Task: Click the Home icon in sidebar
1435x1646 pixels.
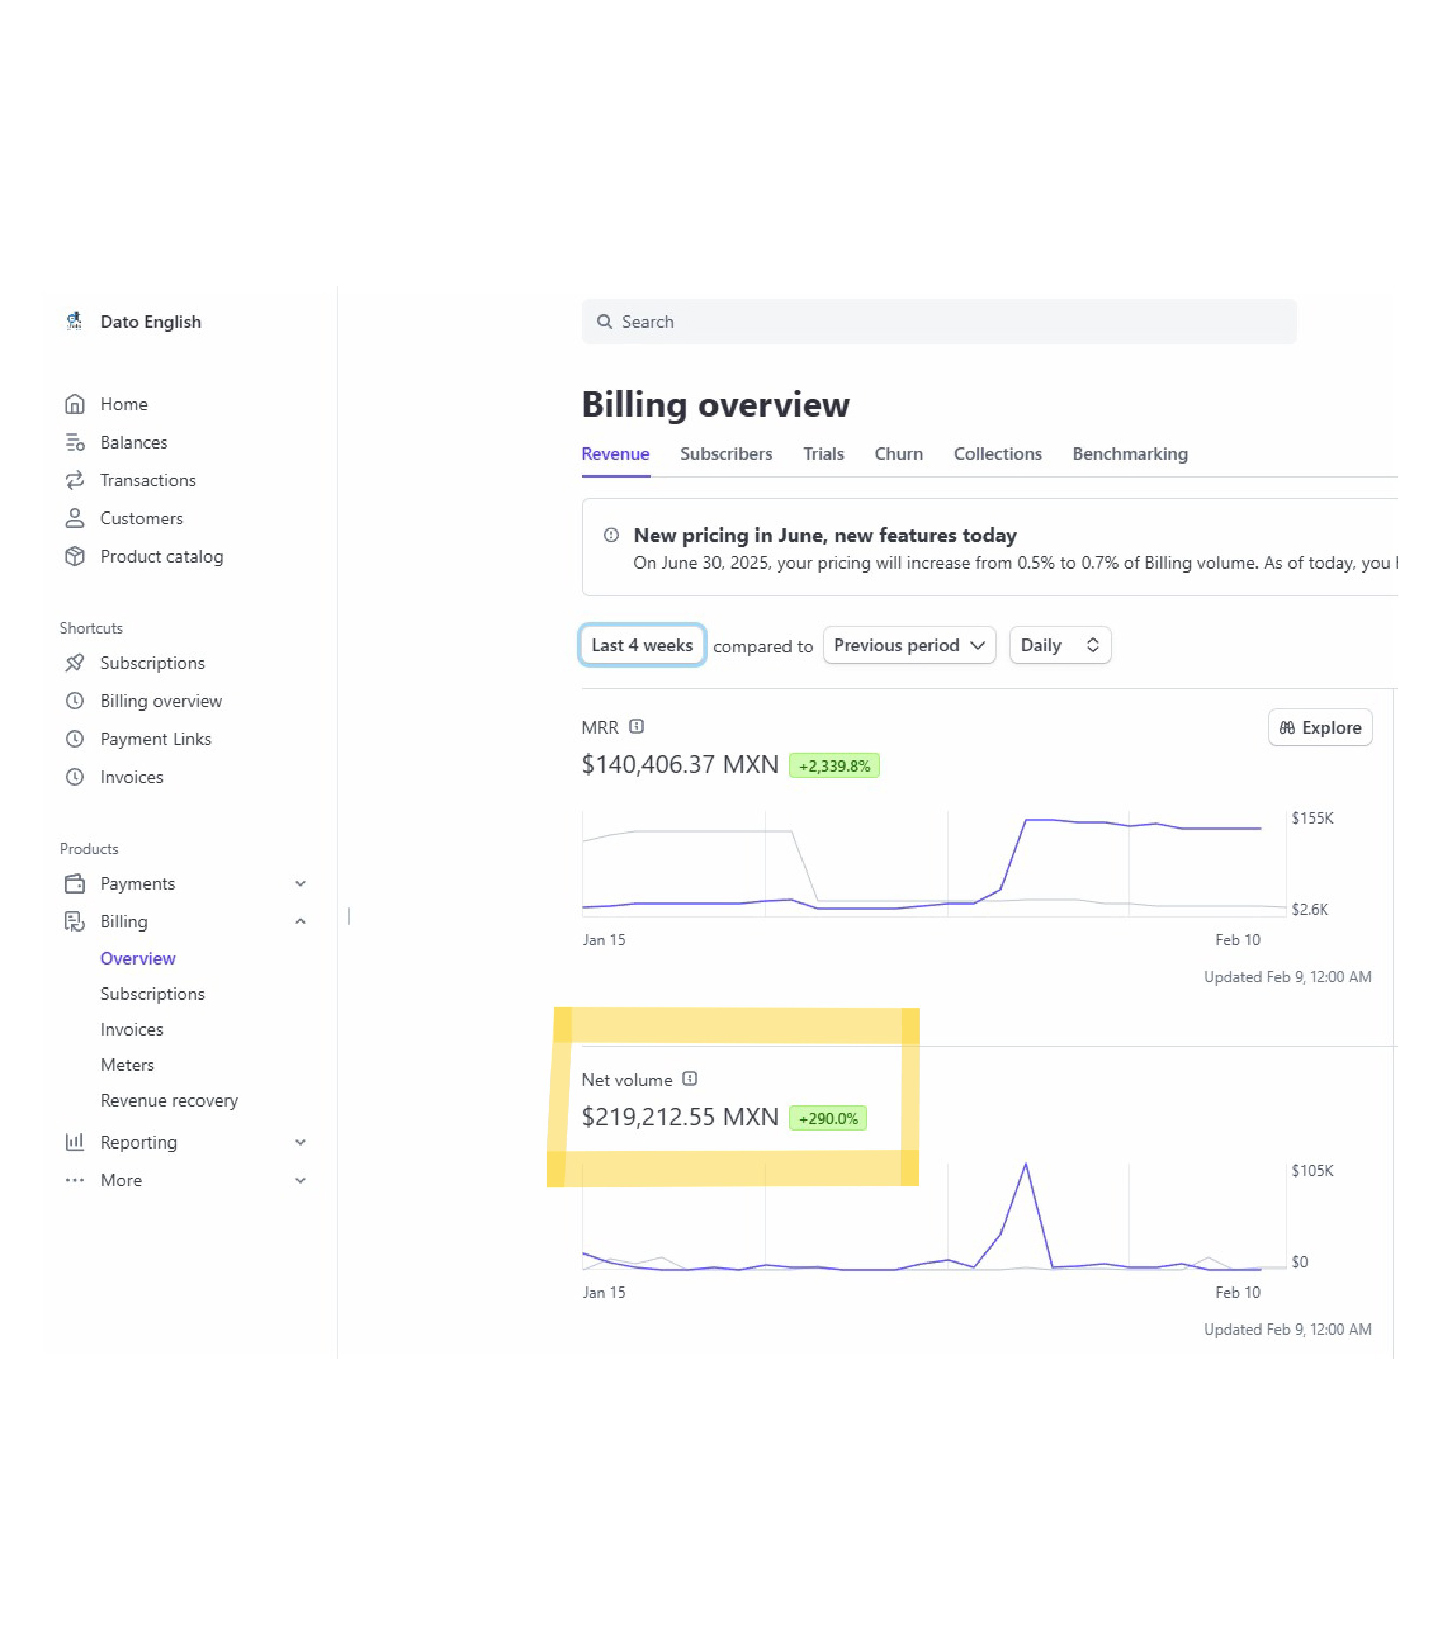Action: click(x=75, y=404)
